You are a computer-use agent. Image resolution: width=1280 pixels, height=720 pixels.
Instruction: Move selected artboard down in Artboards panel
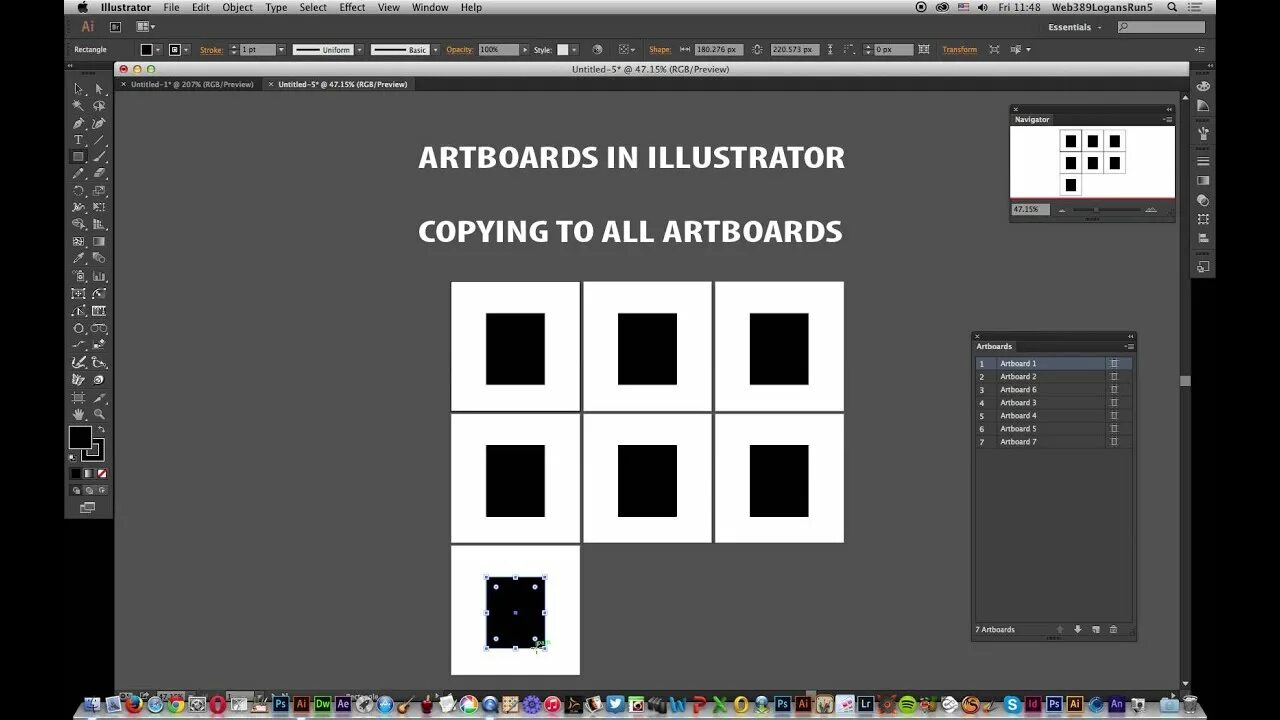click(1078, 630)
